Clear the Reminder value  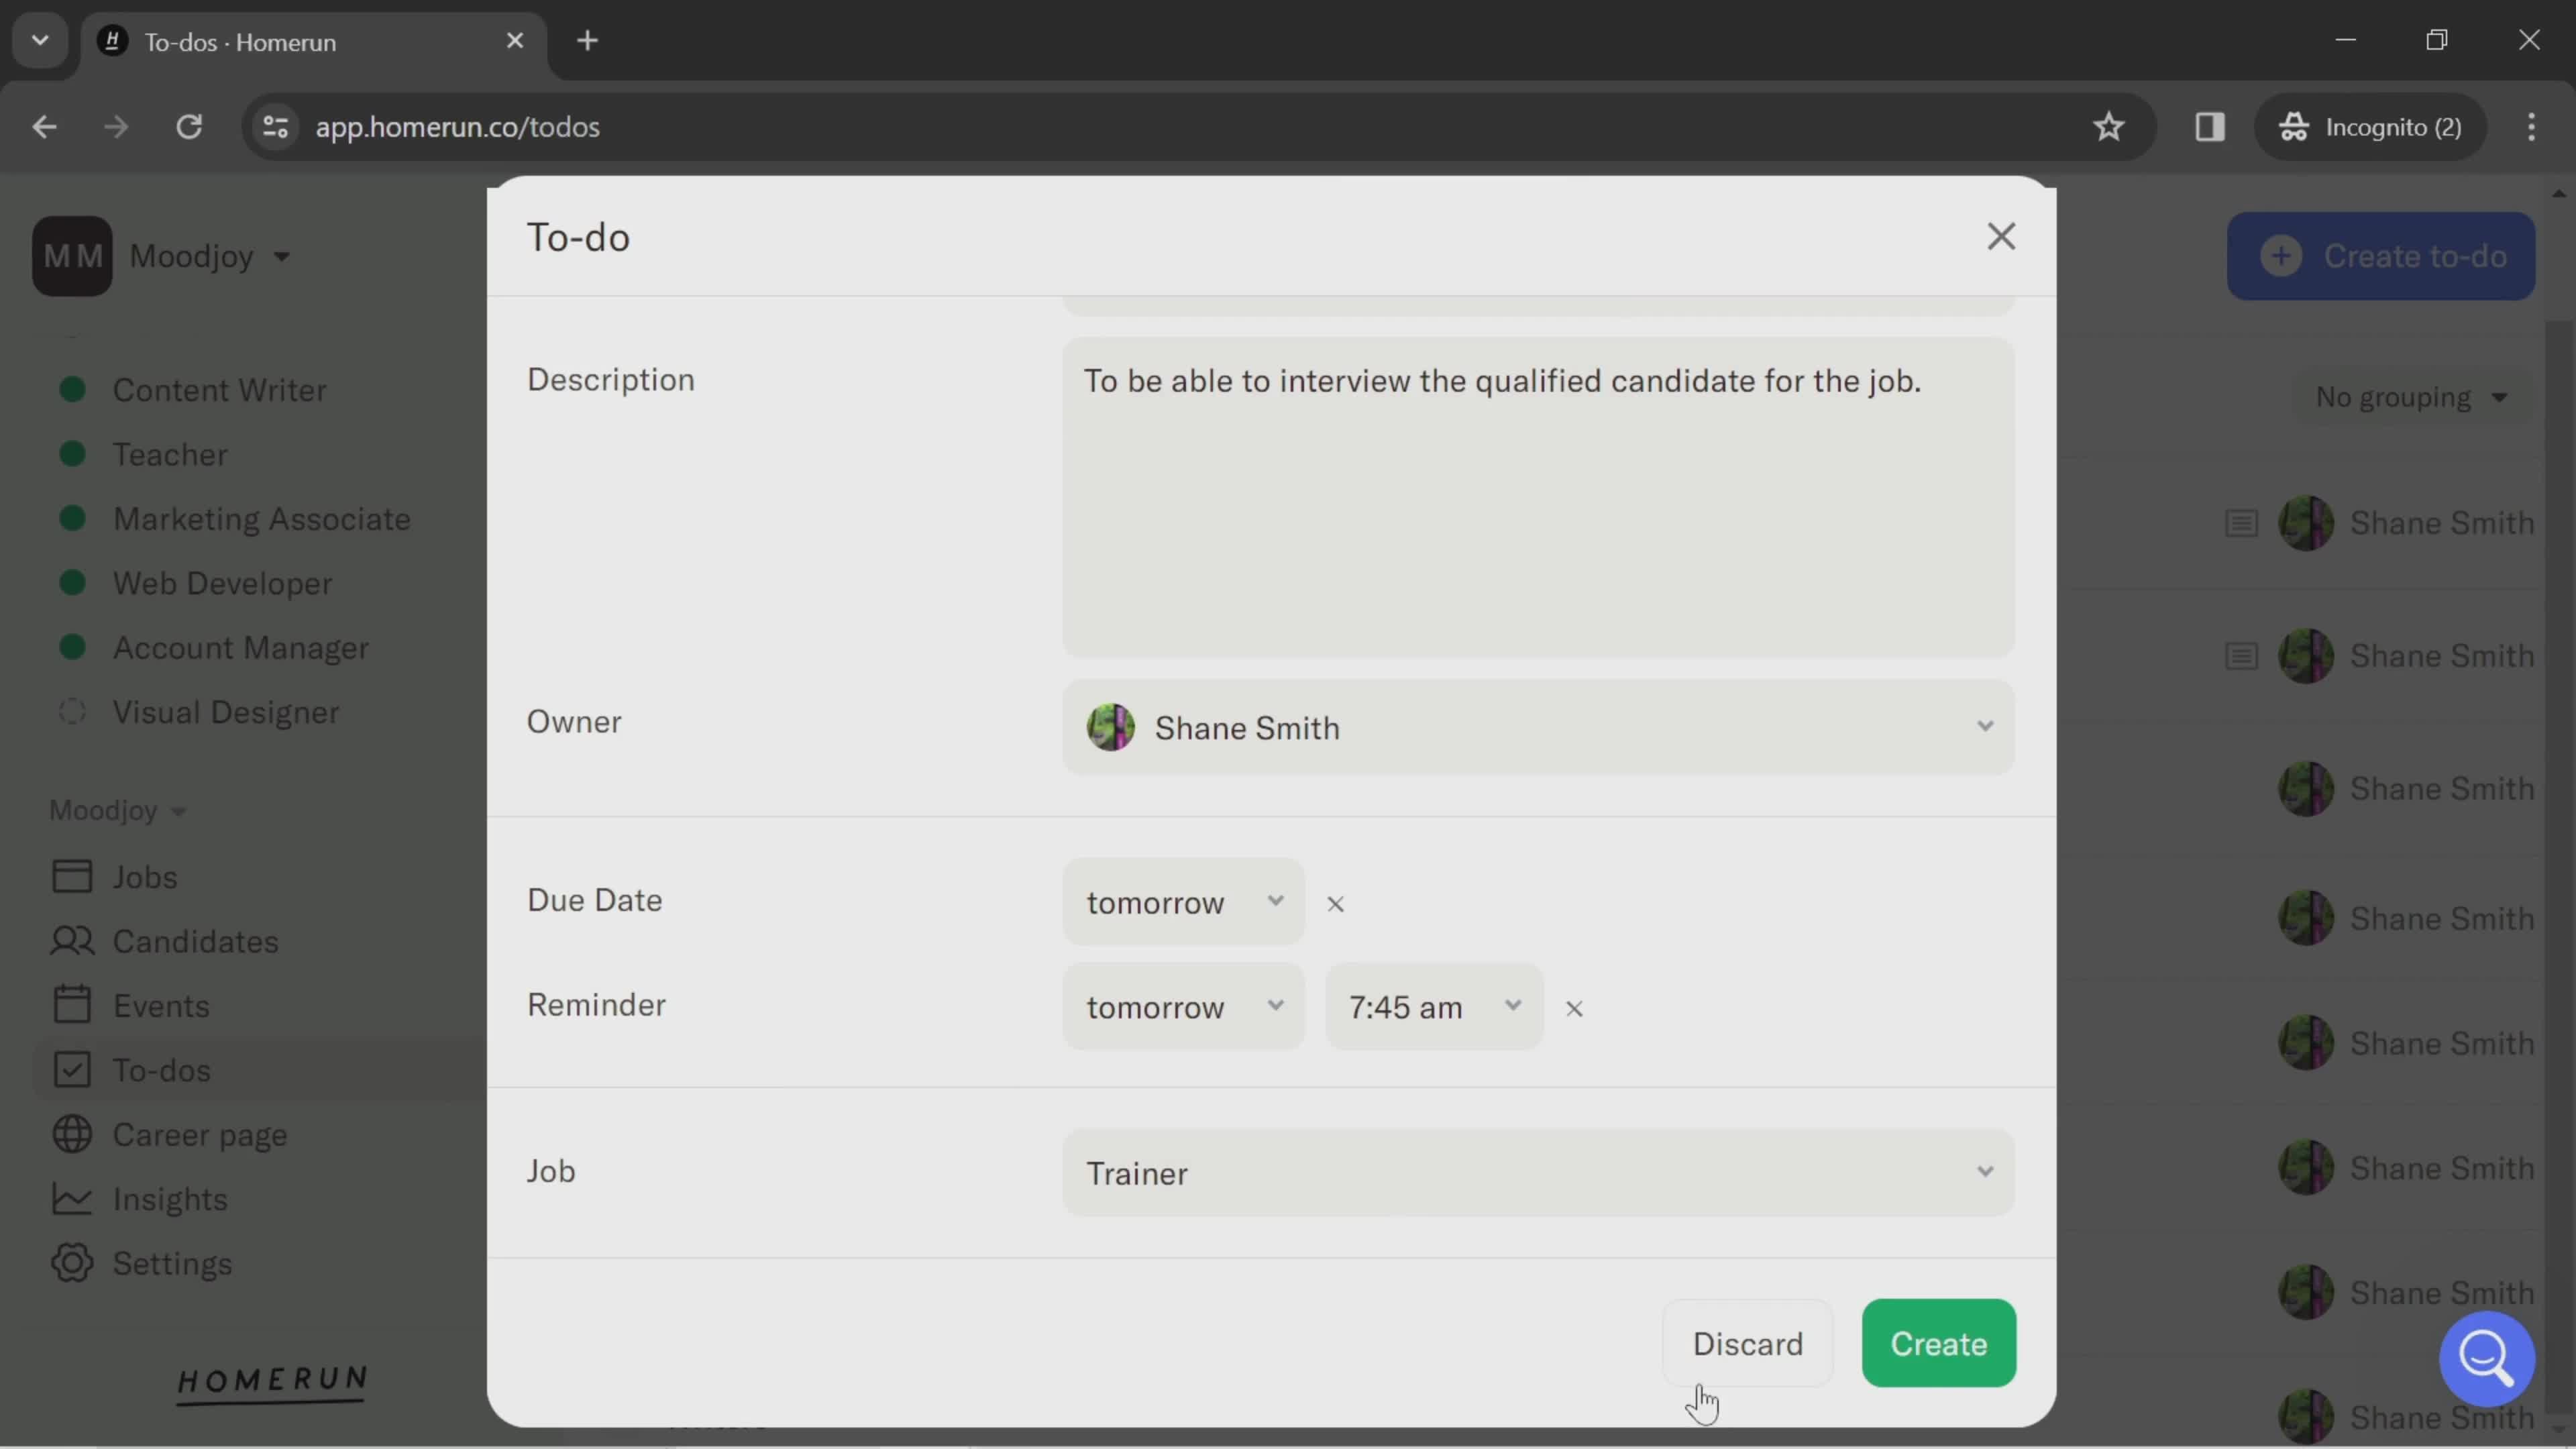(x=1574, y=1009)
